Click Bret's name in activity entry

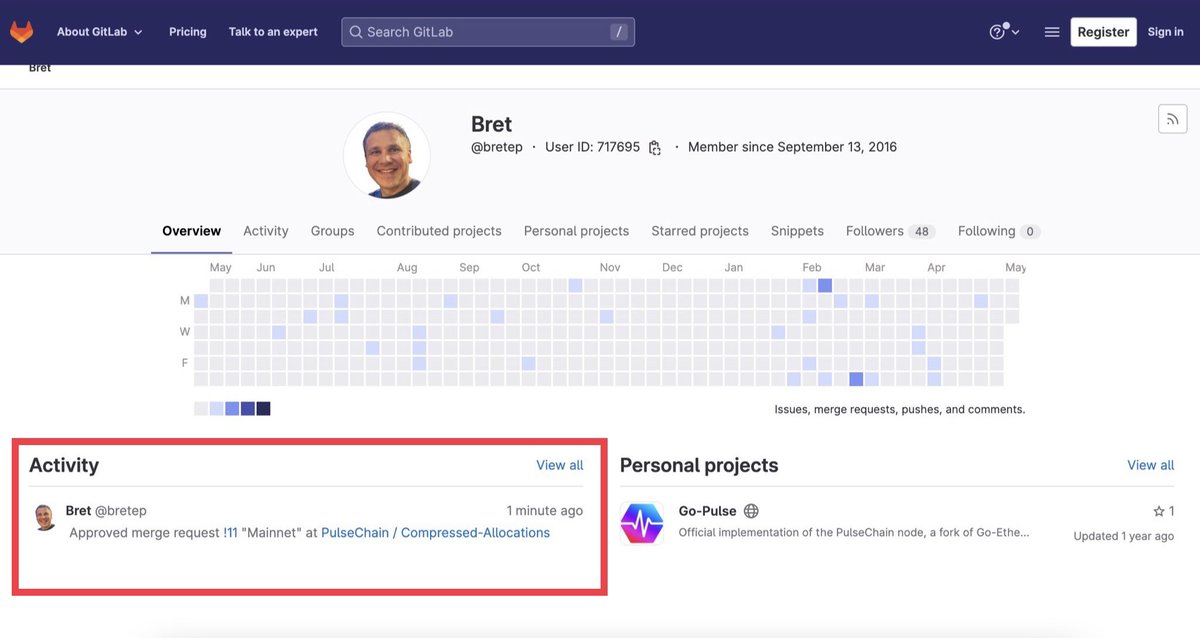(78, 511)
